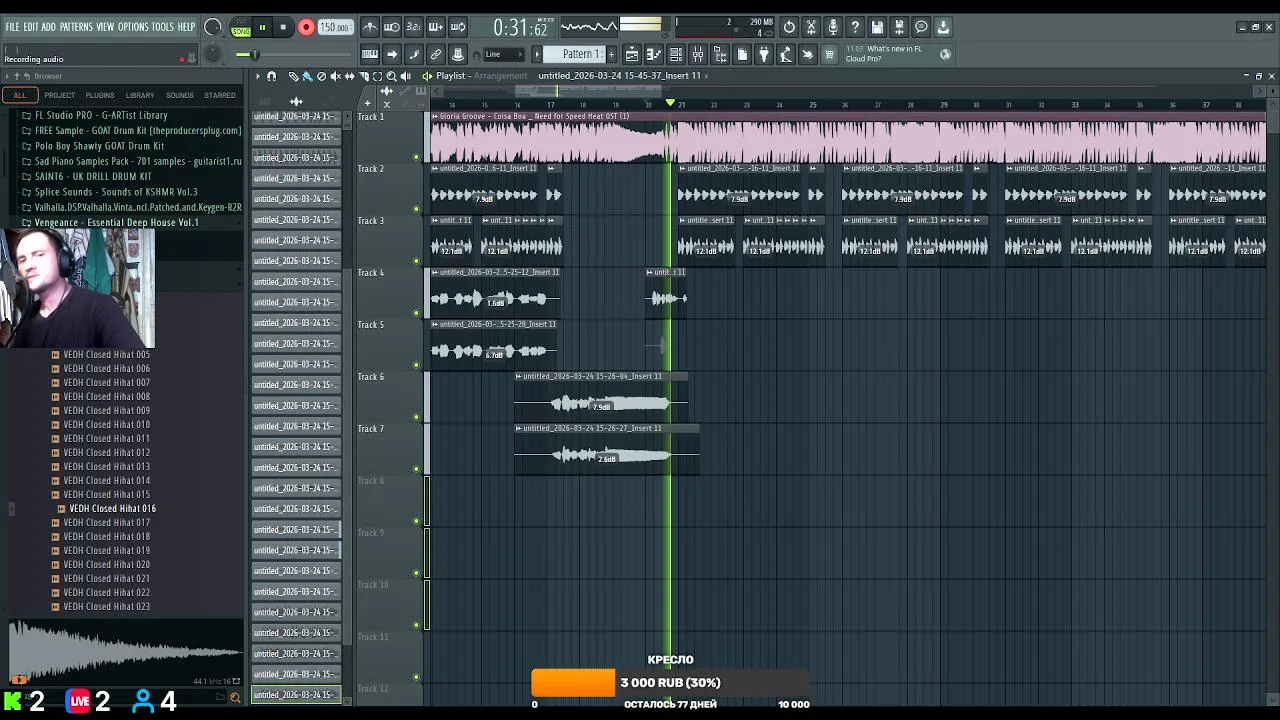Click the red record button
The image size is (1280, 720).
point(306,27)
